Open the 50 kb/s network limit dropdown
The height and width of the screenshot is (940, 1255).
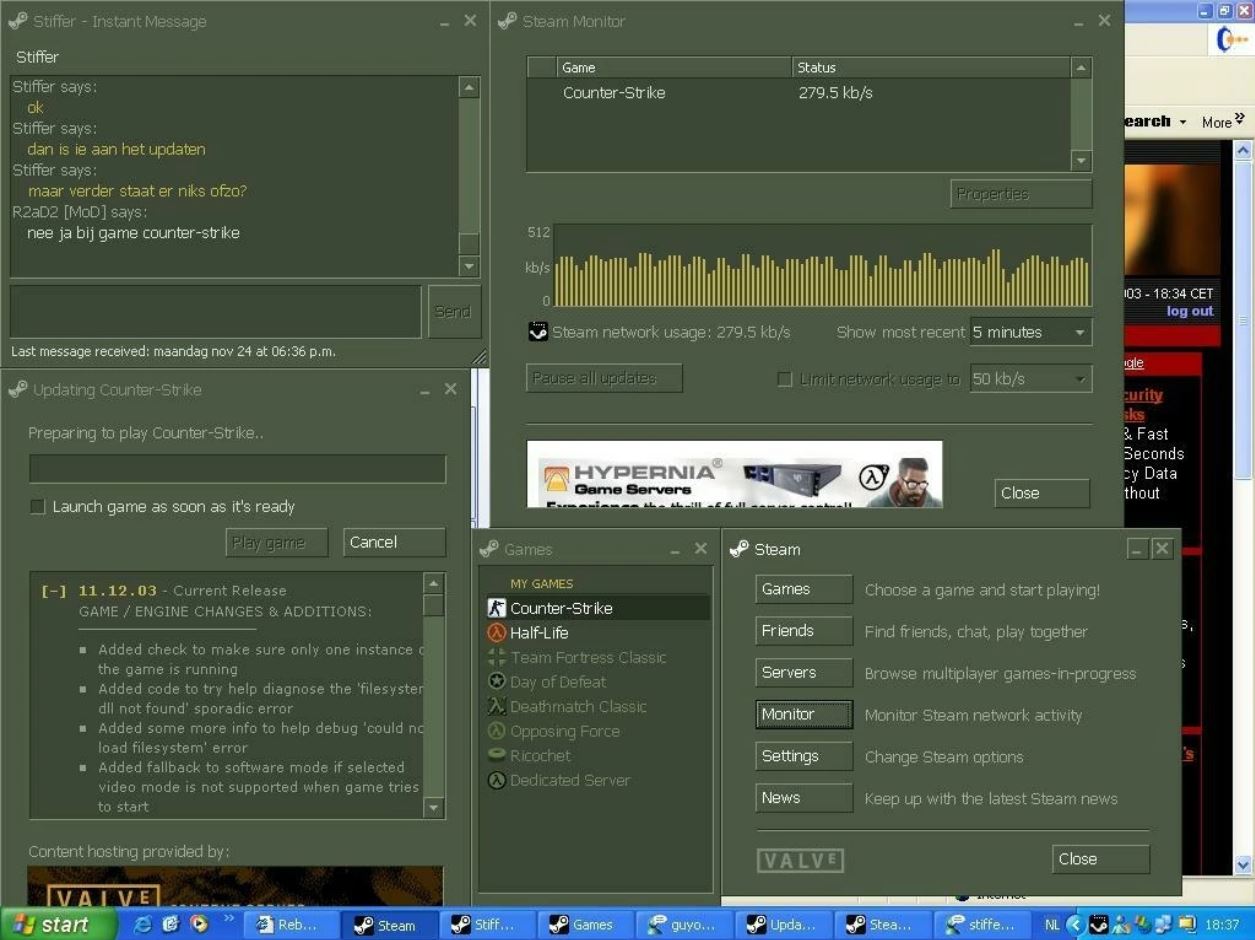1030,379
